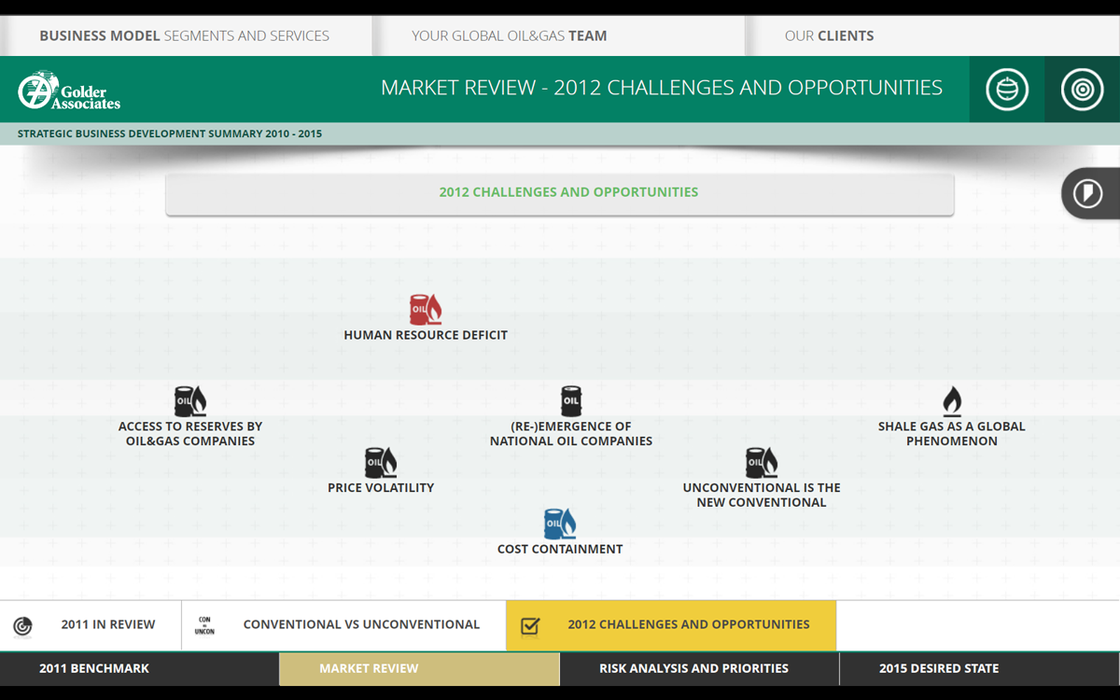Screen dimensions: 1120x700
Task: Open the National Oil Companies barrel icon
Action: click(571, 401)
